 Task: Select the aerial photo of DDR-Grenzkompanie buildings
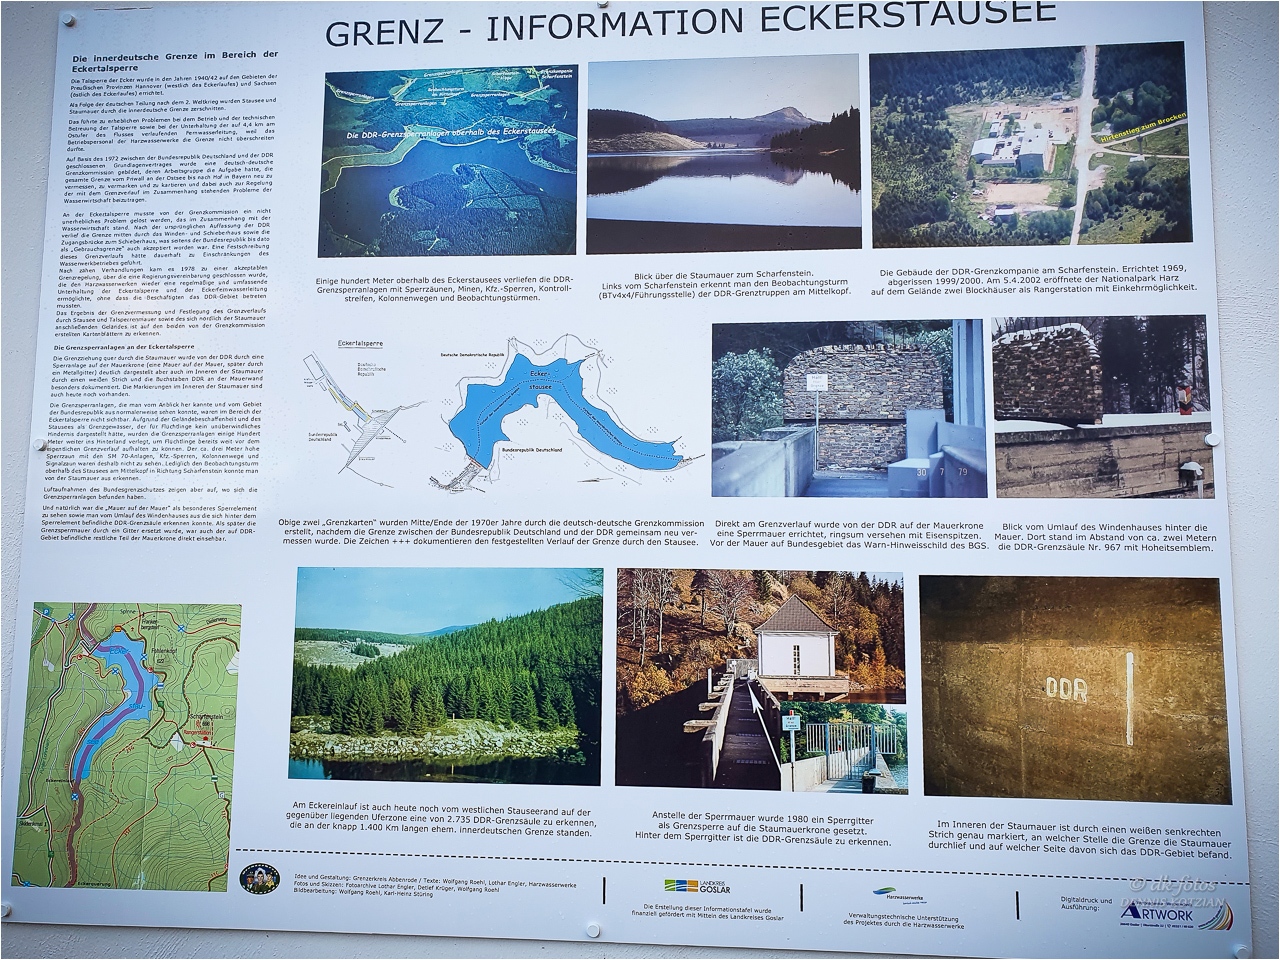(1028, 146)
